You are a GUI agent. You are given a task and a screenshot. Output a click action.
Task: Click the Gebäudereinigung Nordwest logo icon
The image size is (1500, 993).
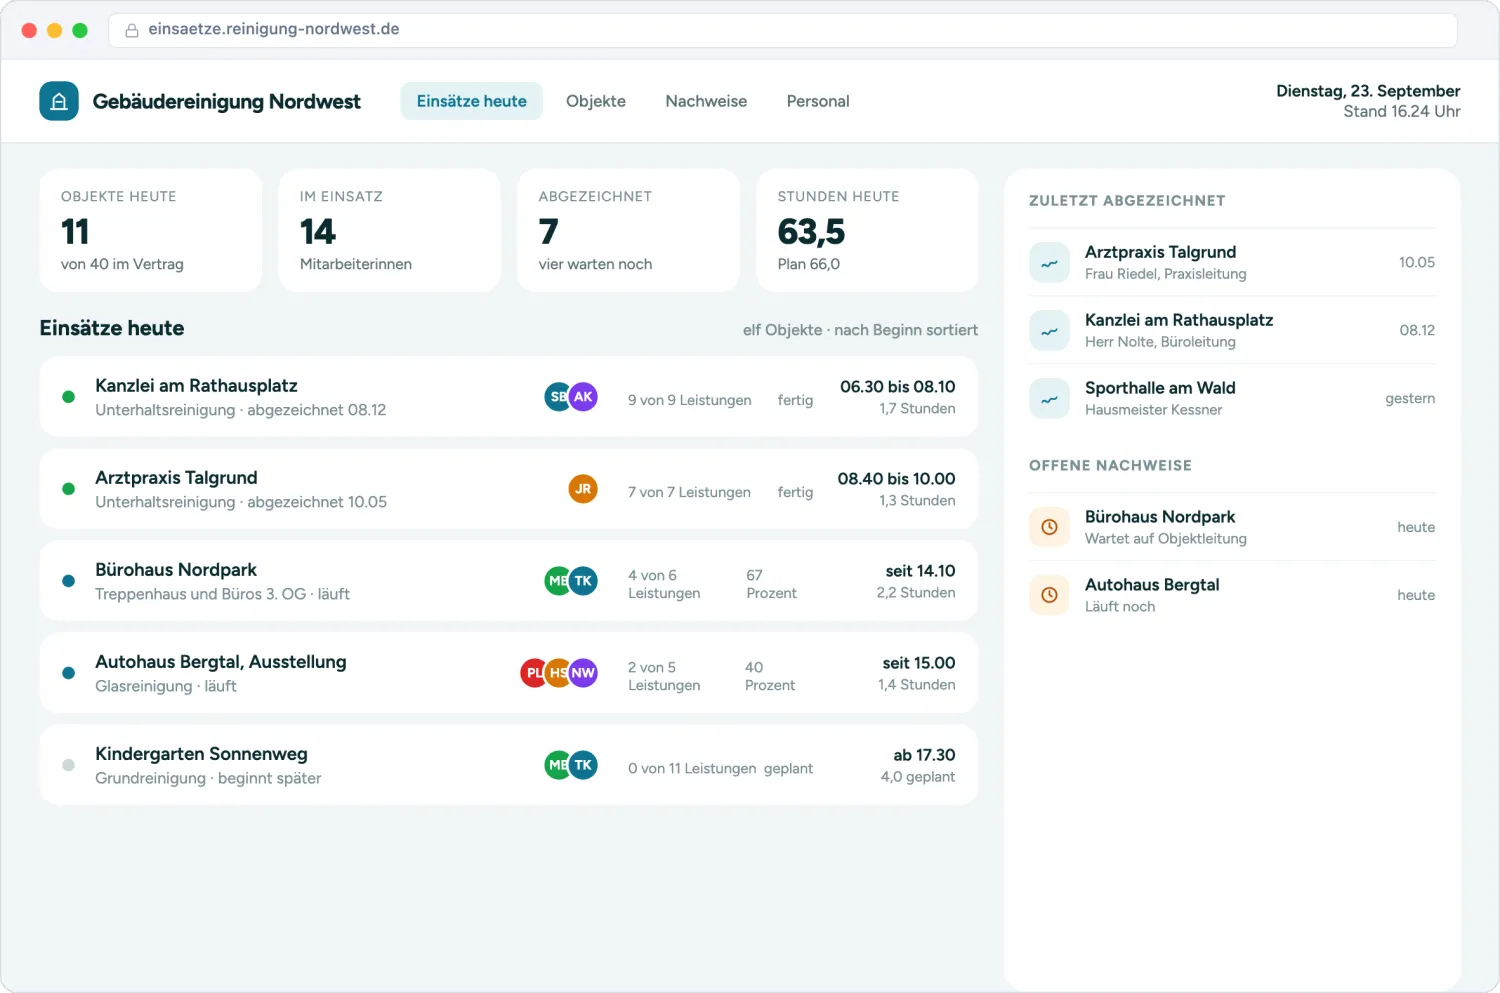[59, 101]
